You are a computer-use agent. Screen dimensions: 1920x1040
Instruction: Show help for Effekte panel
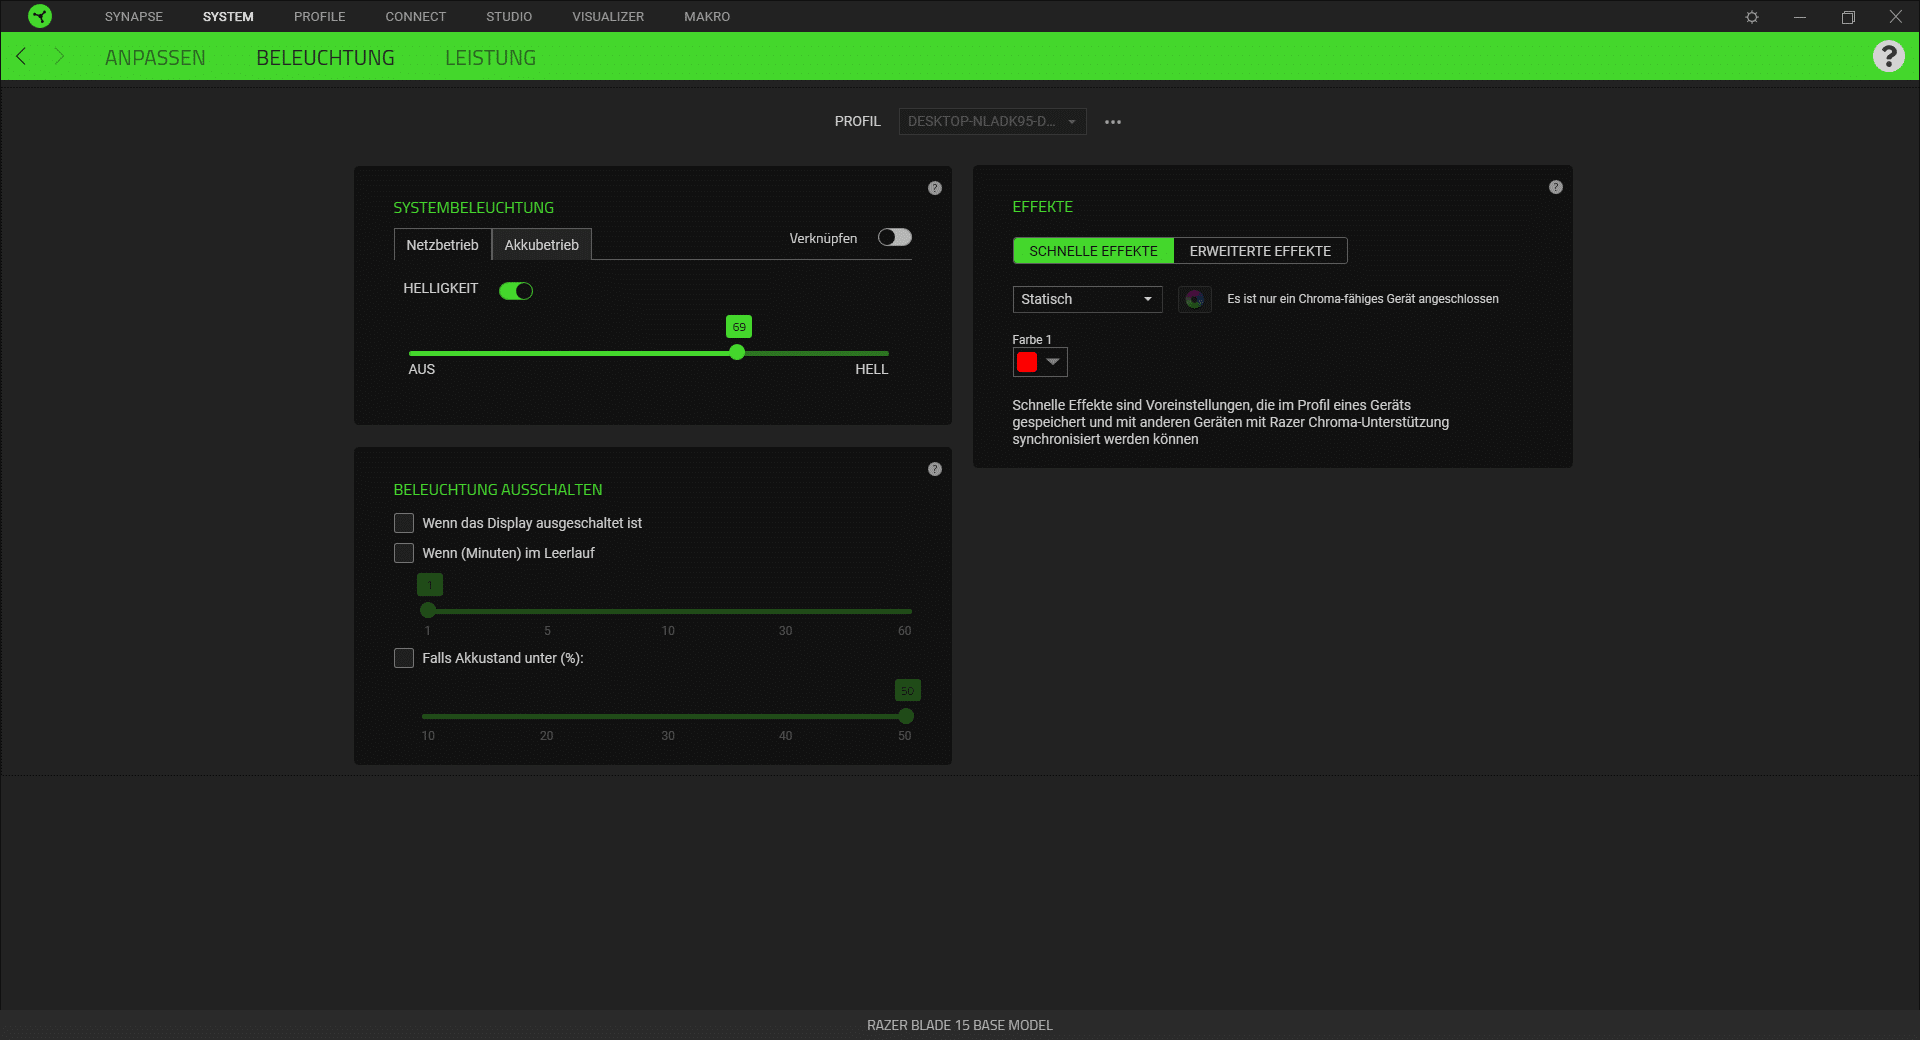[x=1555, y=187]
